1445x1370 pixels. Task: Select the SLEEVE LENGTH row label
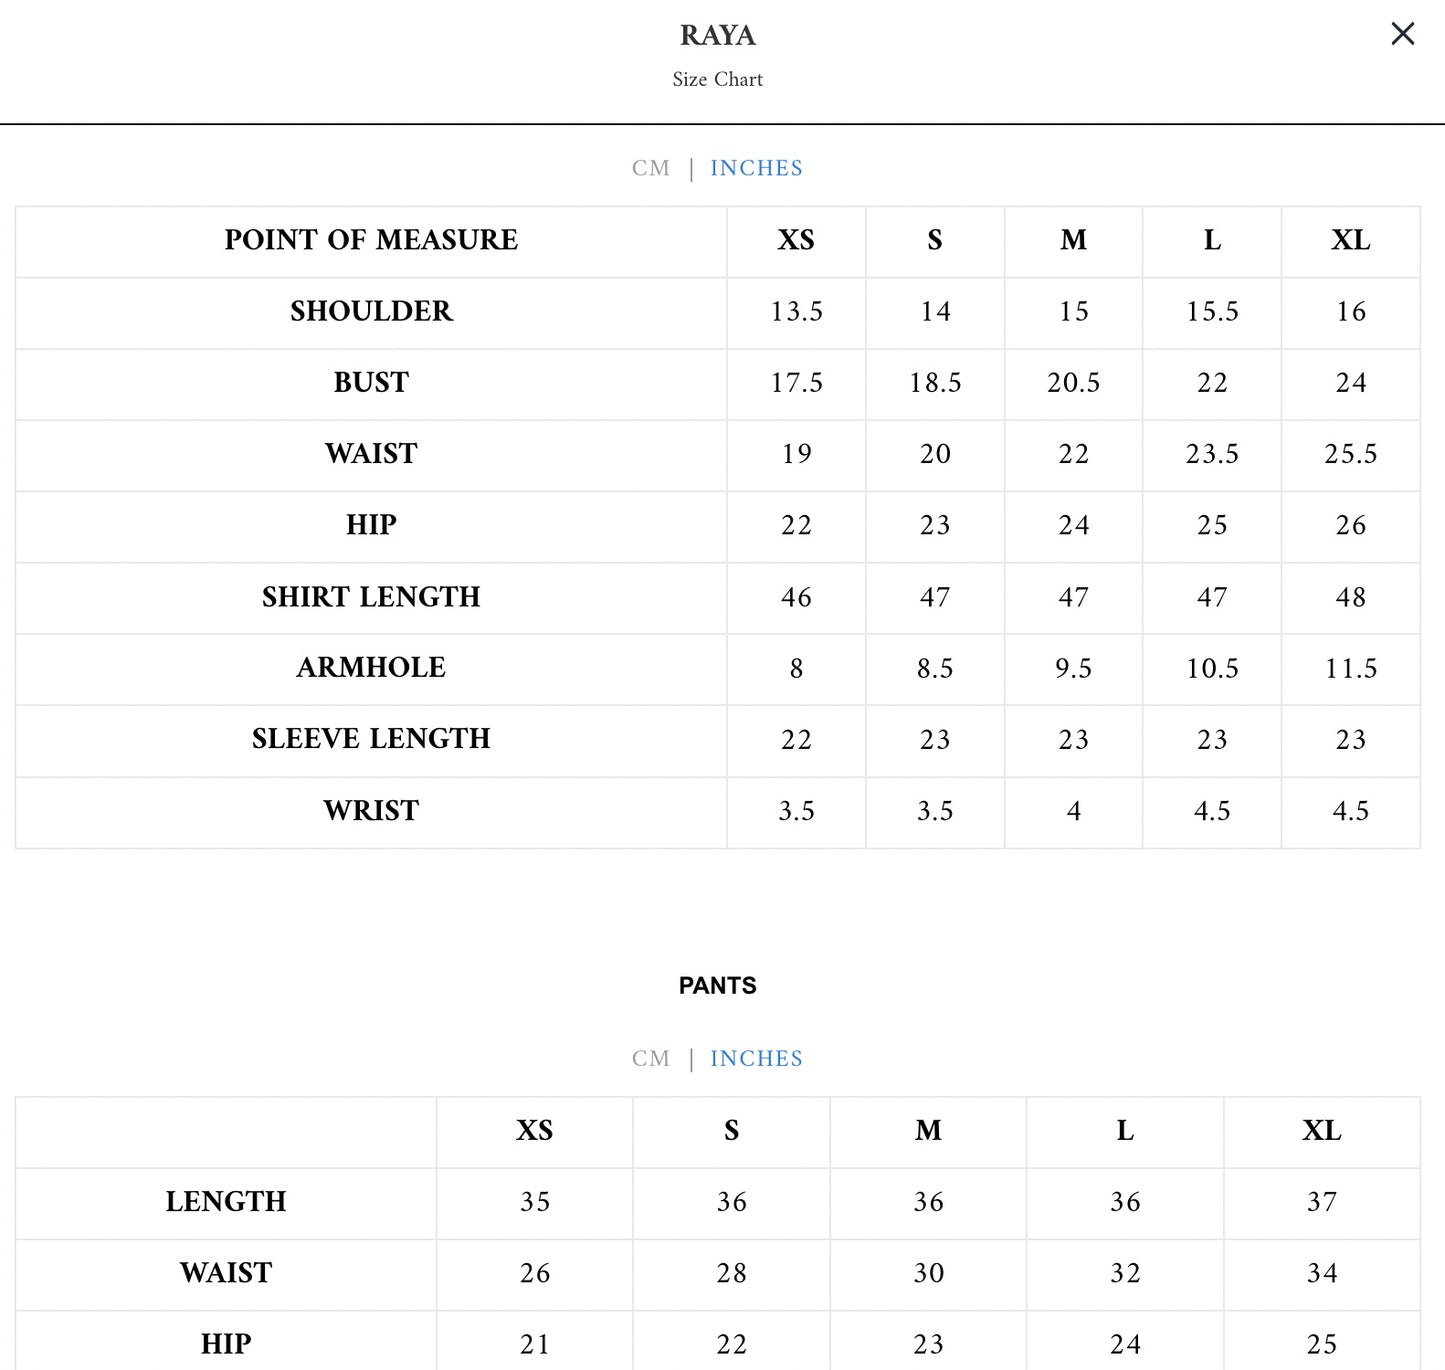[x=371, y=739]
